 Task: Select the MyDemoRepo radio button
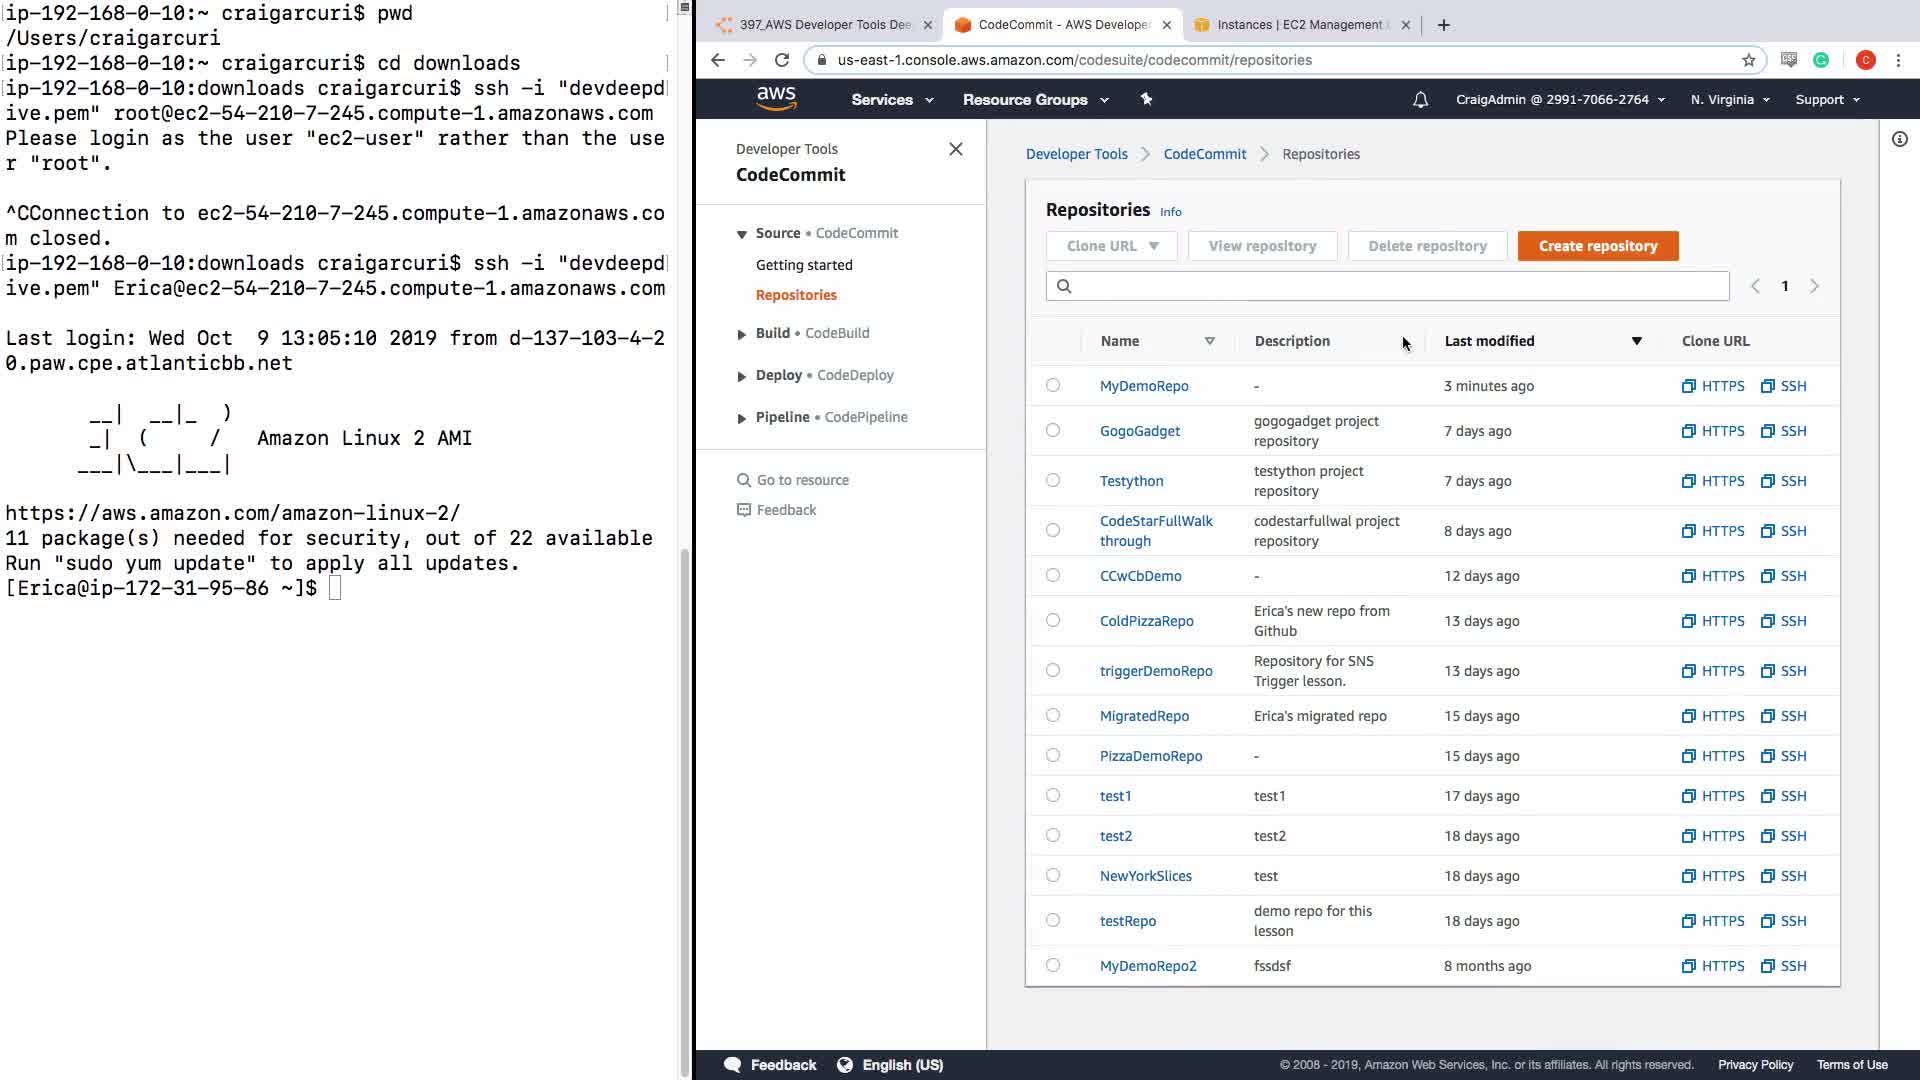[x=1053, y=385]
